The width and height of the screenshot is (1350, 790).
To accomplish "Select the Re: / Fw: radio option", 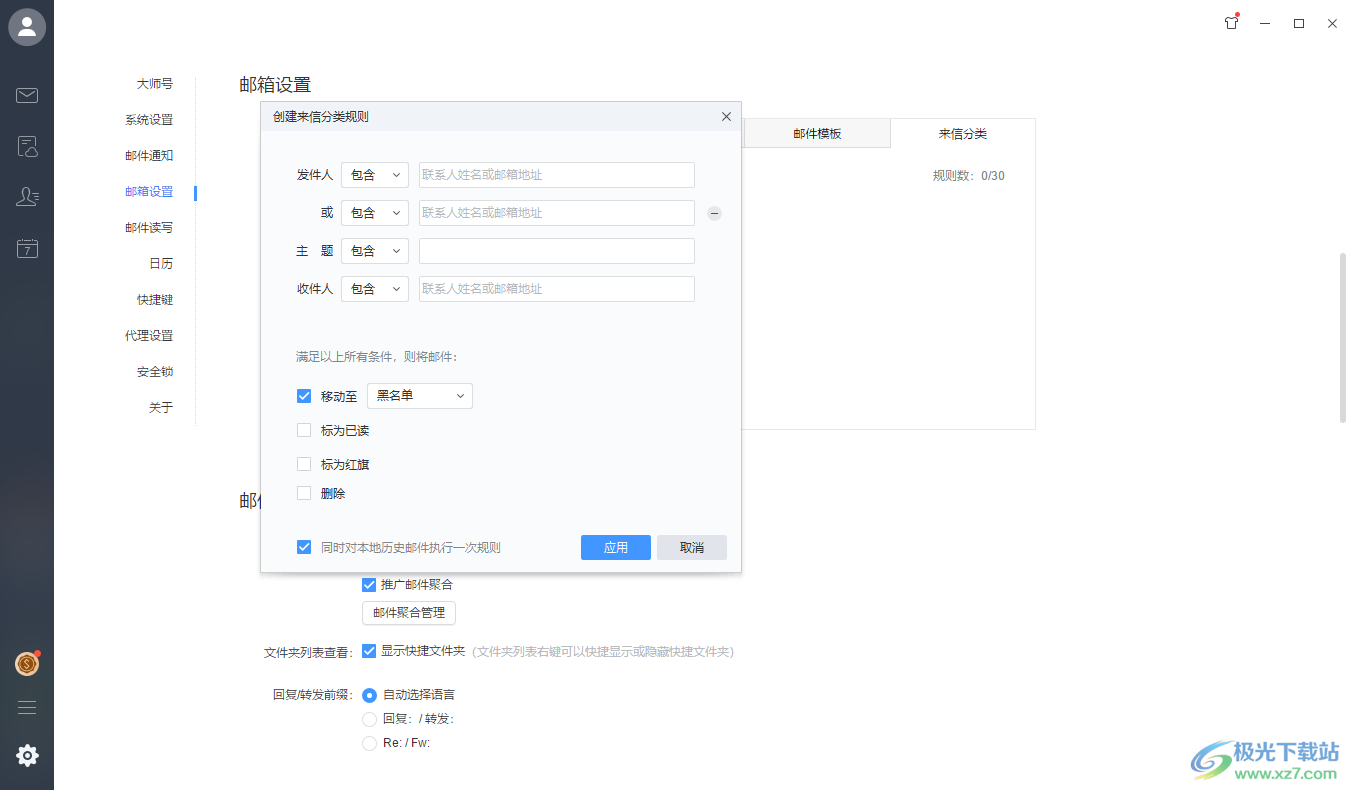I will tap(369, 743).
